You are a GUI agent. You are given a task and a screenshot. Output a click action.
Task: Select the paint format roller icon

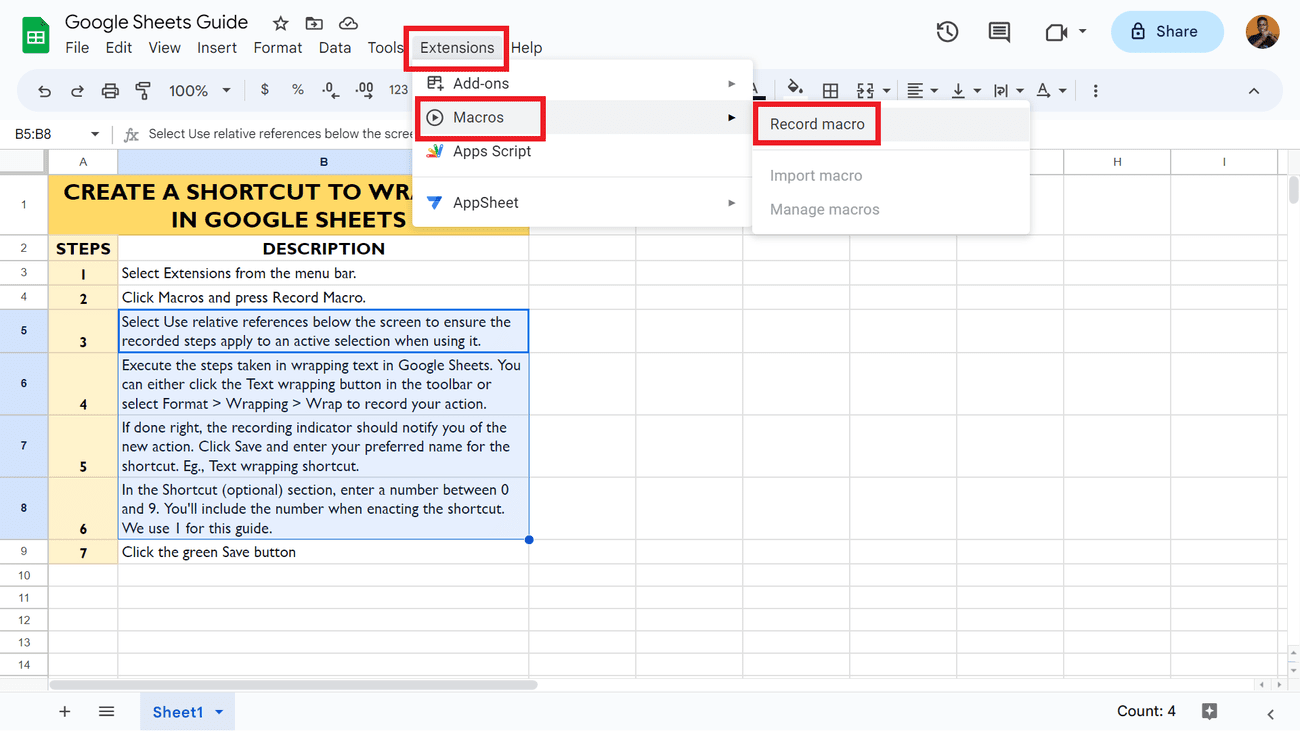click(143, 91)
